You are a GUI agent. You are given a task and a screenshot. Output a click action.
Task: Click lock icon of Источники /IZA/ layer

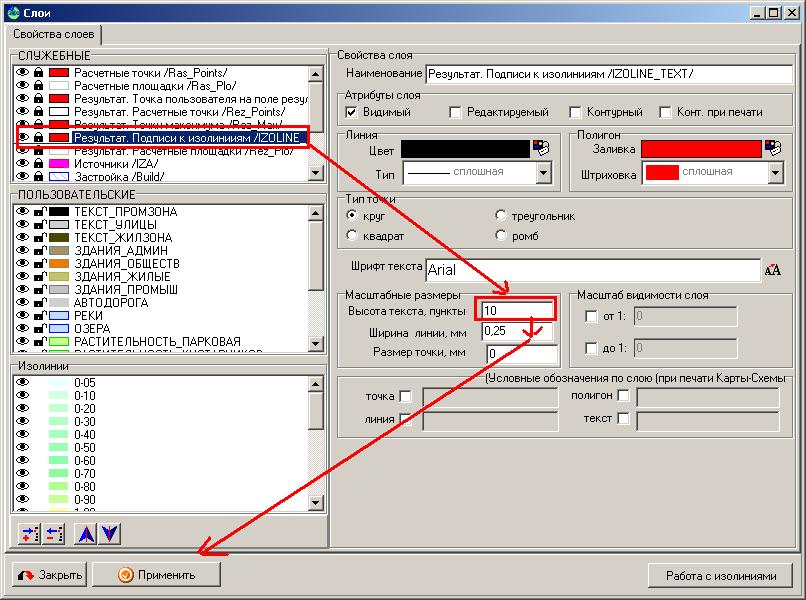point(38,163)
